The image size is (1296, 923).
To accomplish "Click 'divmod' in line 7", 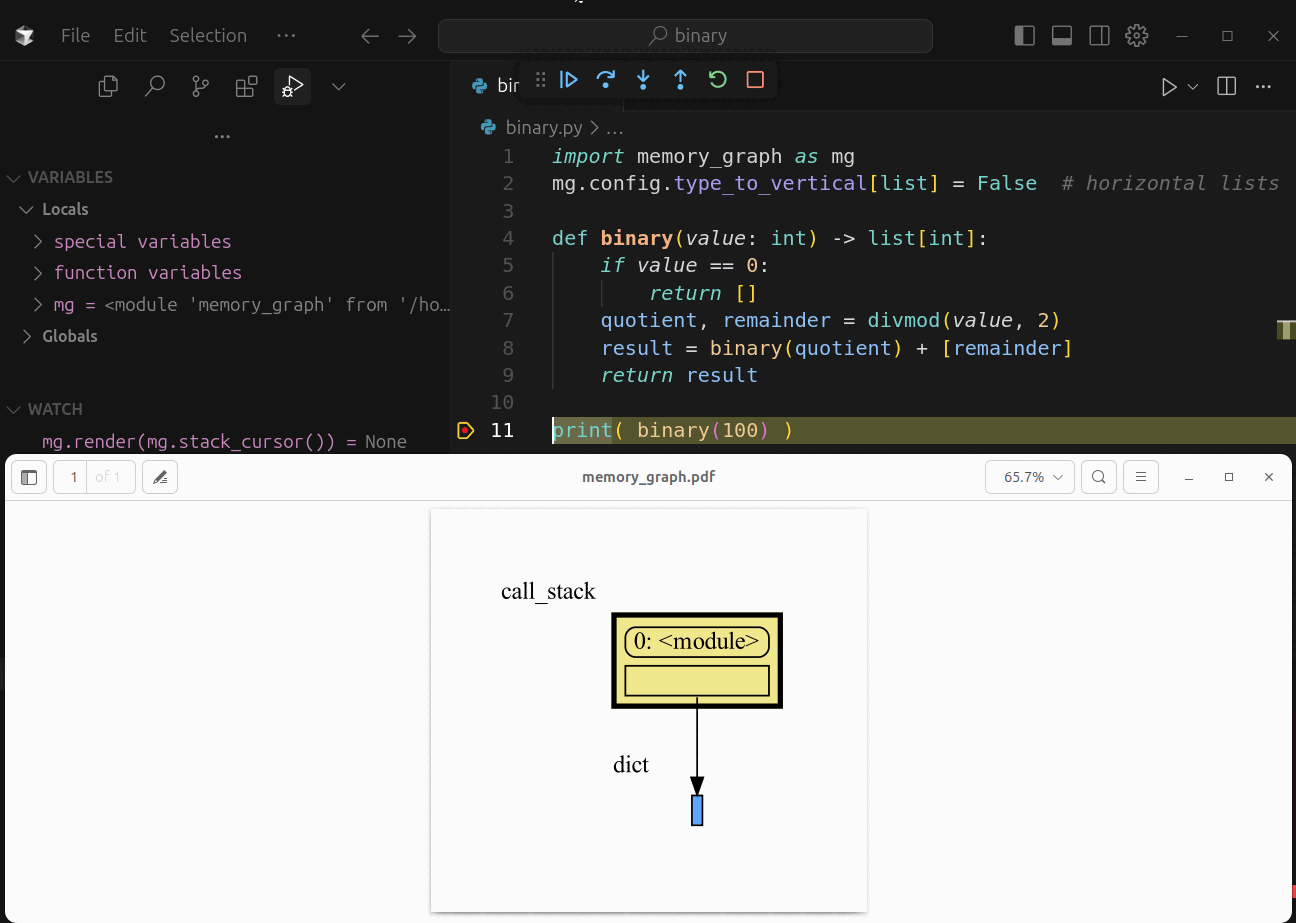I will pos(905,320).
